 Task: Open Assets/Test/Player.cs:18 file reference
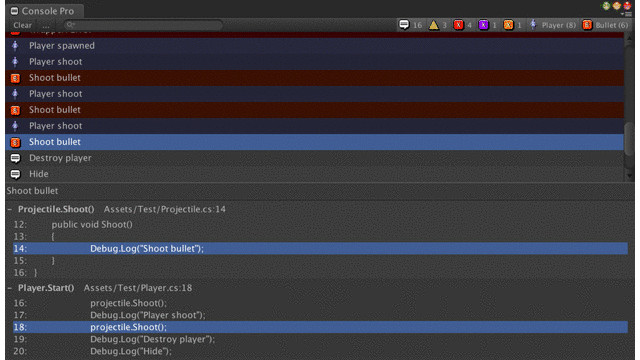tap(138, 288)
